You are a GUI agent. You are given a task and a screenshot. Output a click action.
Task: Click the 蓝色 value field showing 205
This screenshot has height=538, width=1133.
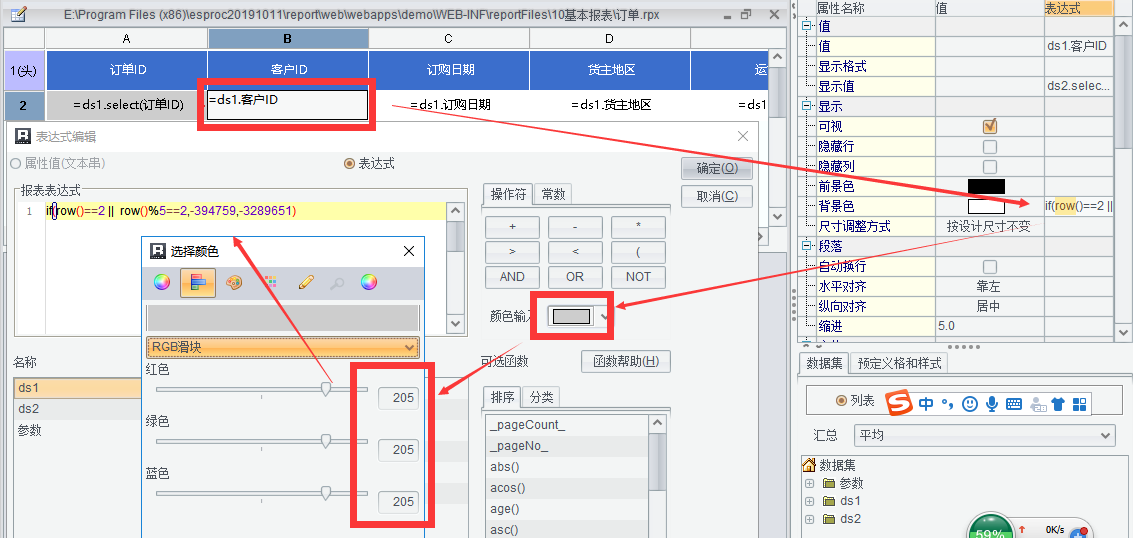click(x=399, y=501)
